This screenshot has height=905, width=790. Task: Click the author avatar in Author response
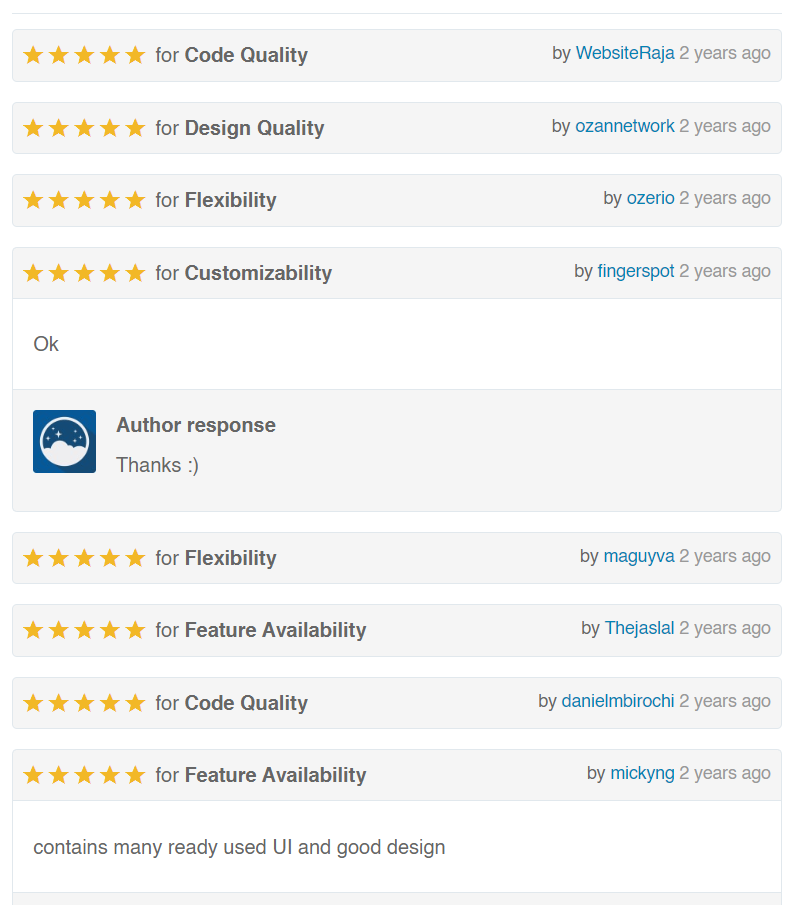click(x=65, y=442)
